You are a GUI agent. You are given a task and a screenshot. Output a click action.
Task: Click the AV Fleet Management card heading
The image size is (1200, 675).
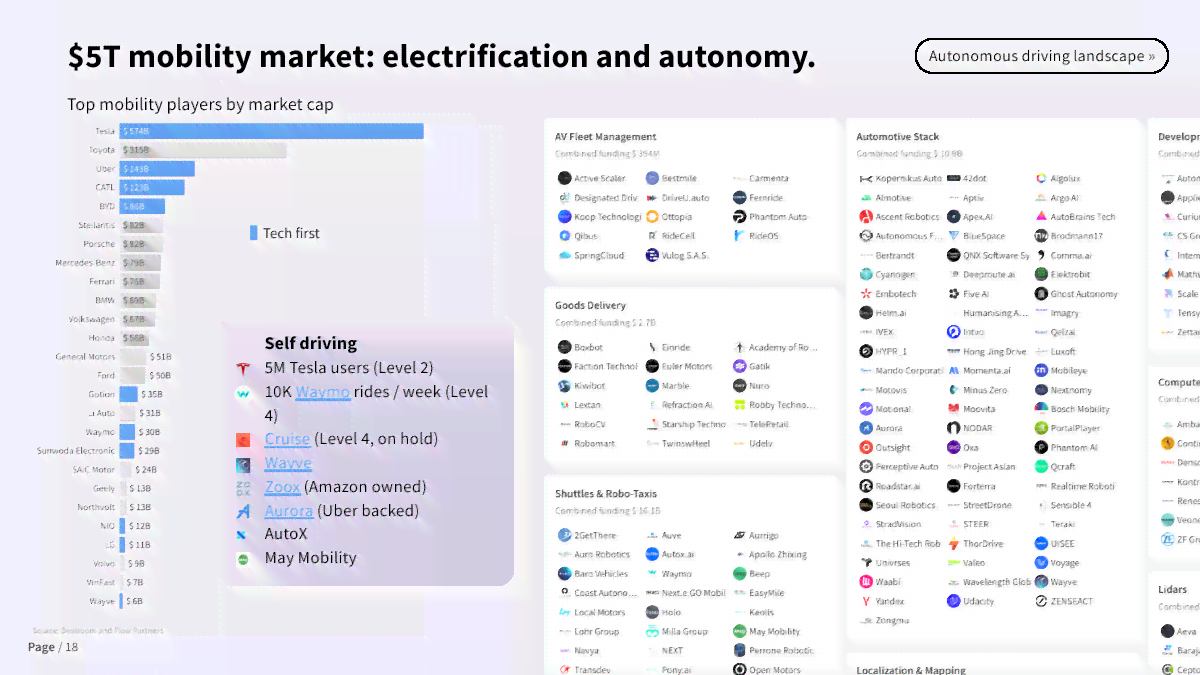(606, 137)
